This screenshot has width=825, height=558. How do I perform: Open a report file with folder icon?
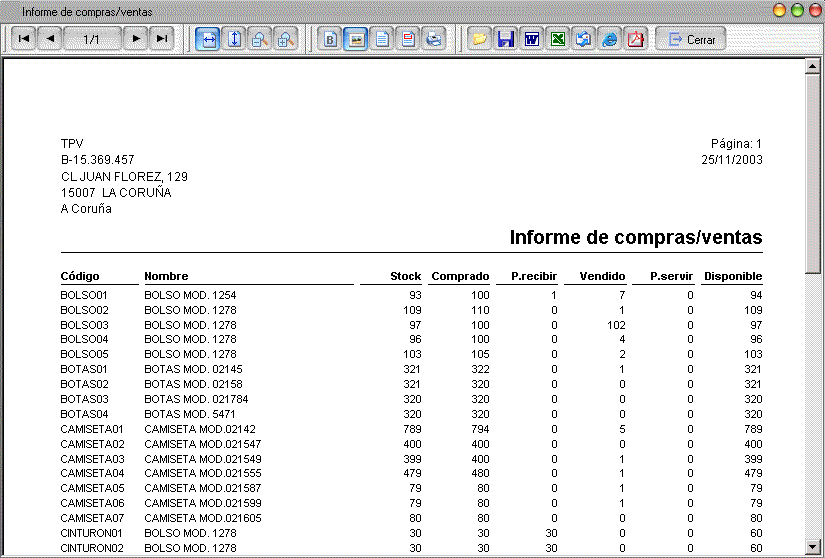(480, 39)
